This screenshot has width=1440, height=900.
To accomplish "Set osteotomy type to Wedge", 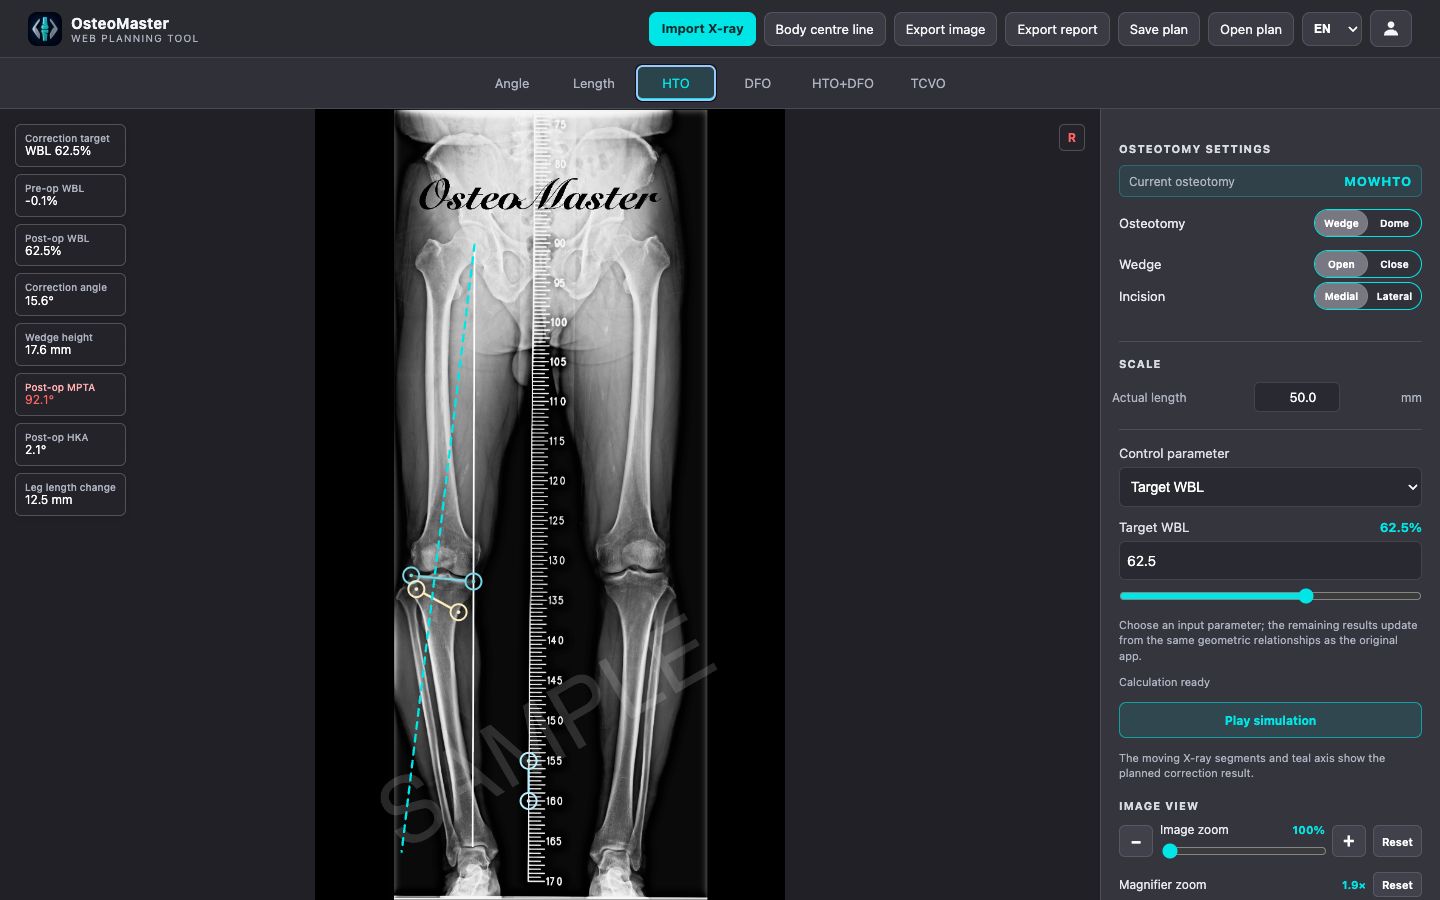I will (x=1341, y=224).
